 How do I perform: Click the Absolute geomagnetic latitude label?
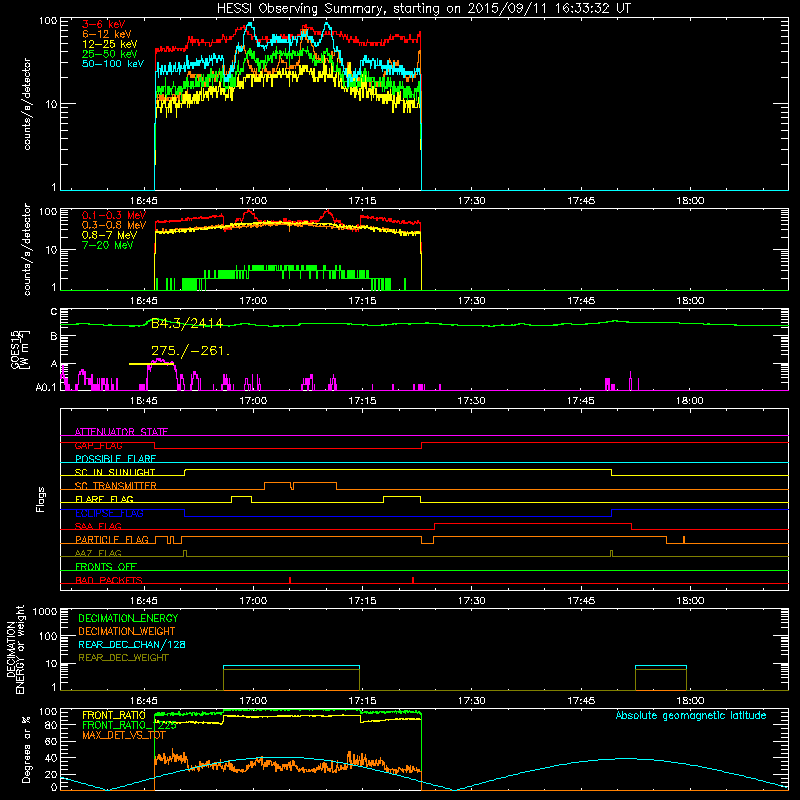point(691,715)
